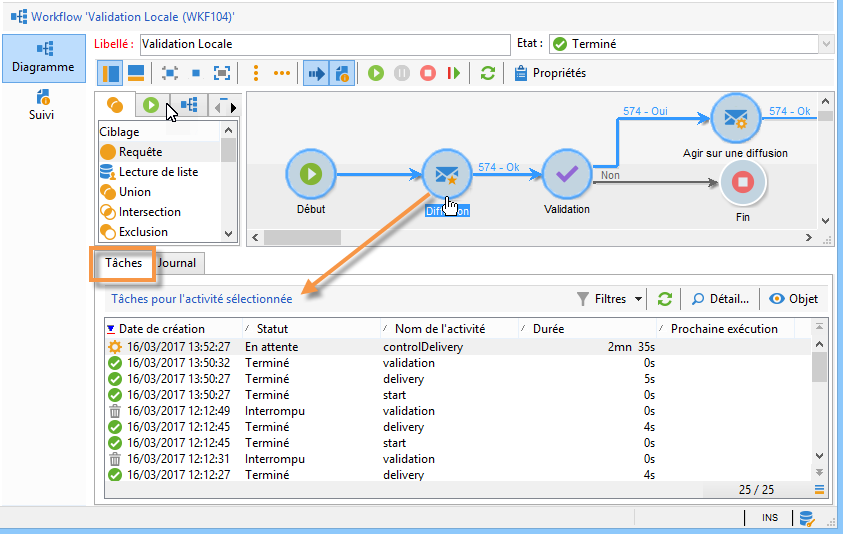852x546 pixels.
Task: Select the targeting activities palette tab
Action: click(x=115, y=105)
